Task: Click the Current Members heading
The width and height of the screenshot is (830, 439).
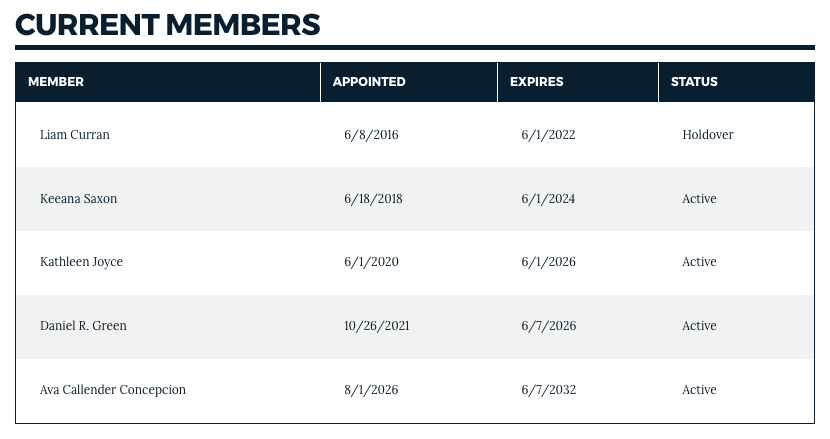Action: pos(168,25)
